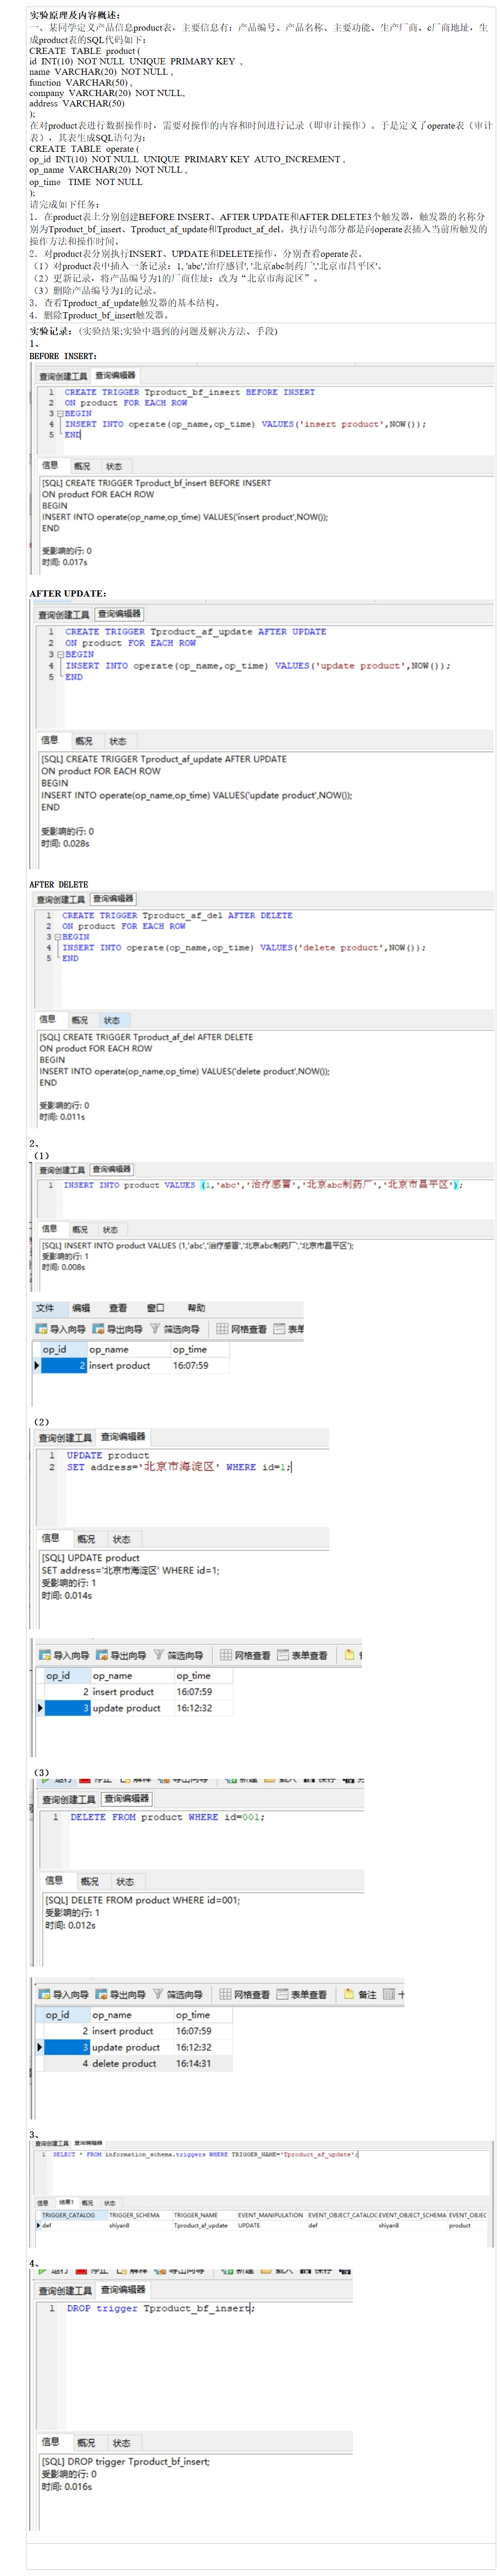Open the 文件 menu

click(x=45, y=1307)
